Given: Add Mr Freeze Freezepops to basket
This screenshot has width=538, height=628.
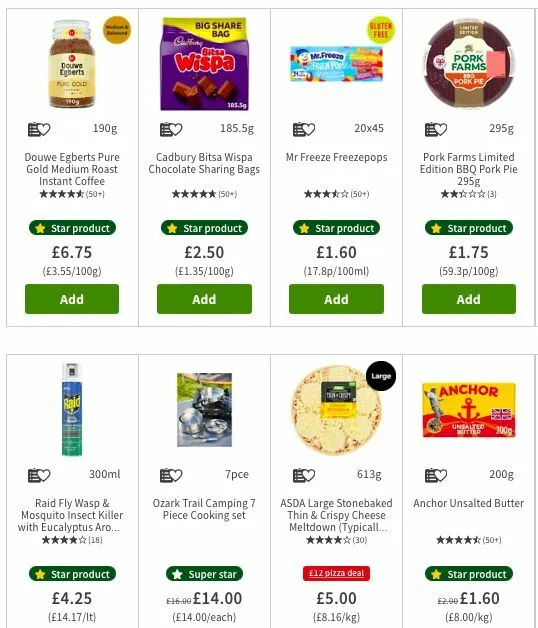Looking at the screenshot, I should (336, 299).
